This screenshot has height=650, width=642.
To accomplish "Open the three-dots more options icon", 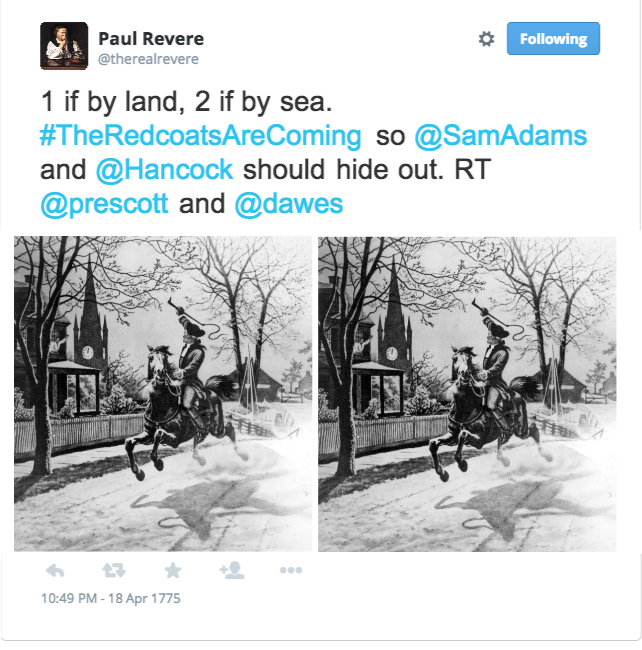I will (x=291, y=570).
